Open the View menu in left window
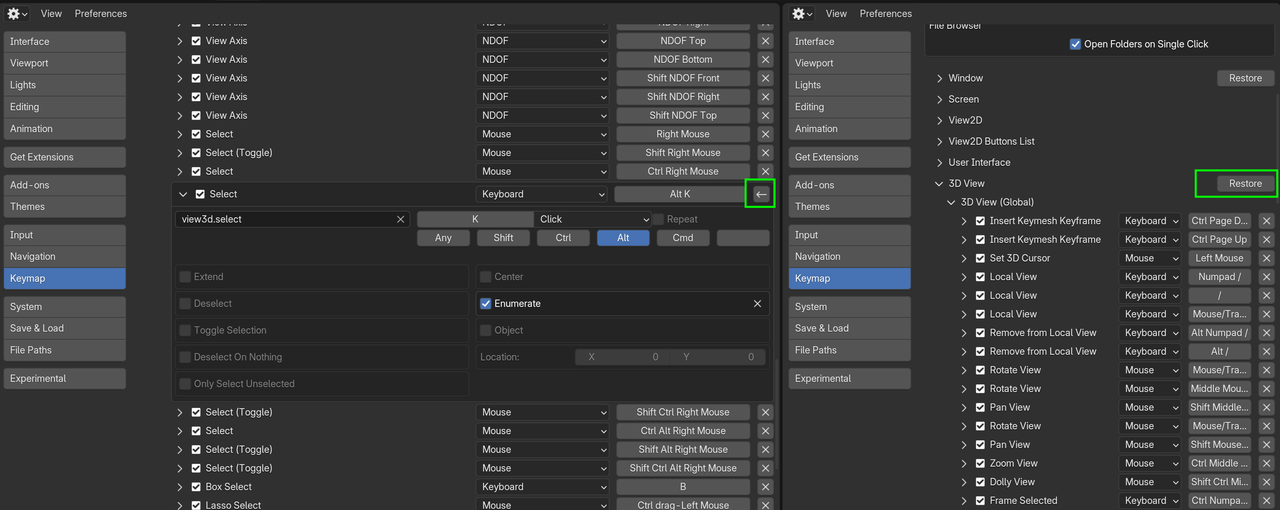 [x=51, y=13]
